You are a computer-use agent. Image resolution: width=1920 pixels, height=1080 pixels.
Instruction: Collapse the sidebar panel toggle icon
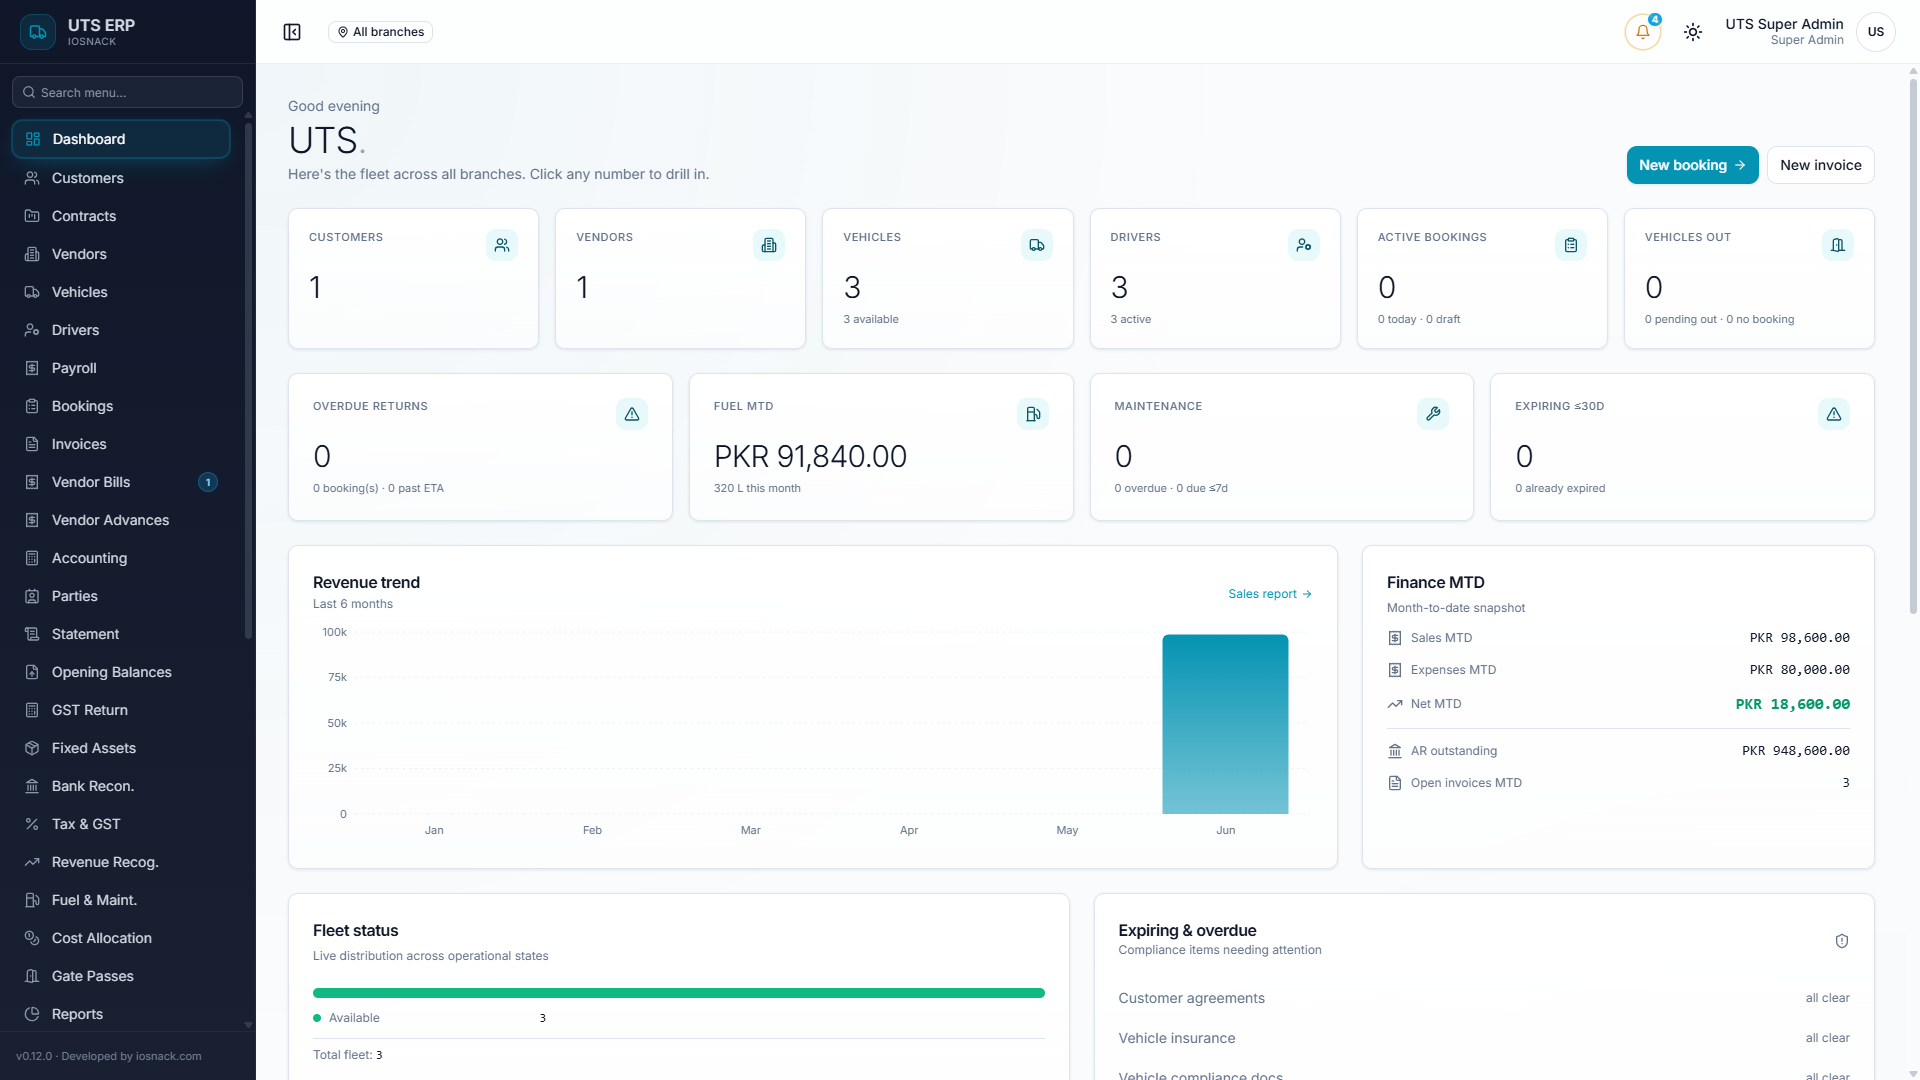click(x=292, y=32)
